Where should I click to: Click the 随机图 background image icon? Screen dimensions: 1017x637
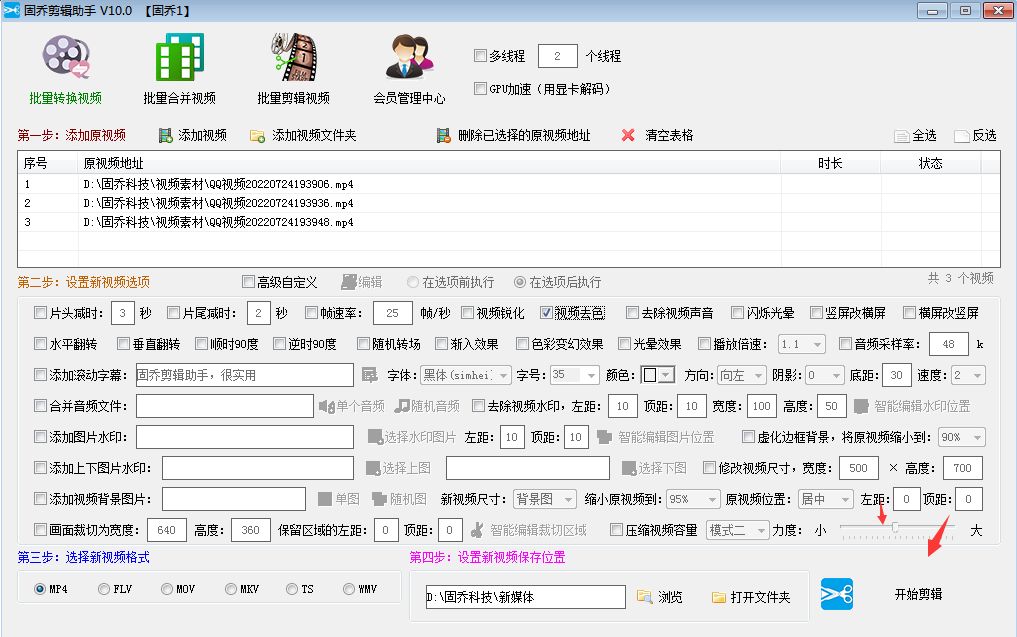pos(379,499)
